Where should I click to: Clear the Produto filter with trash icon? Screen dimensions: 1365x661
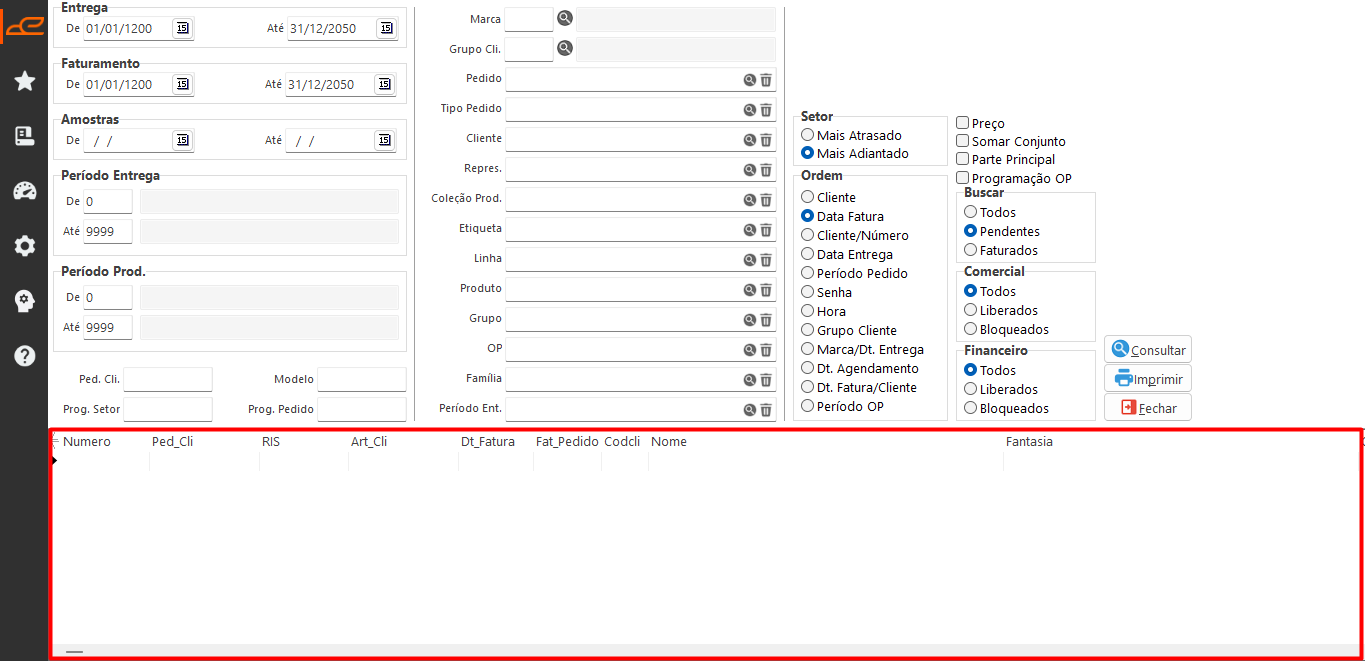click(x=766, y=290)
